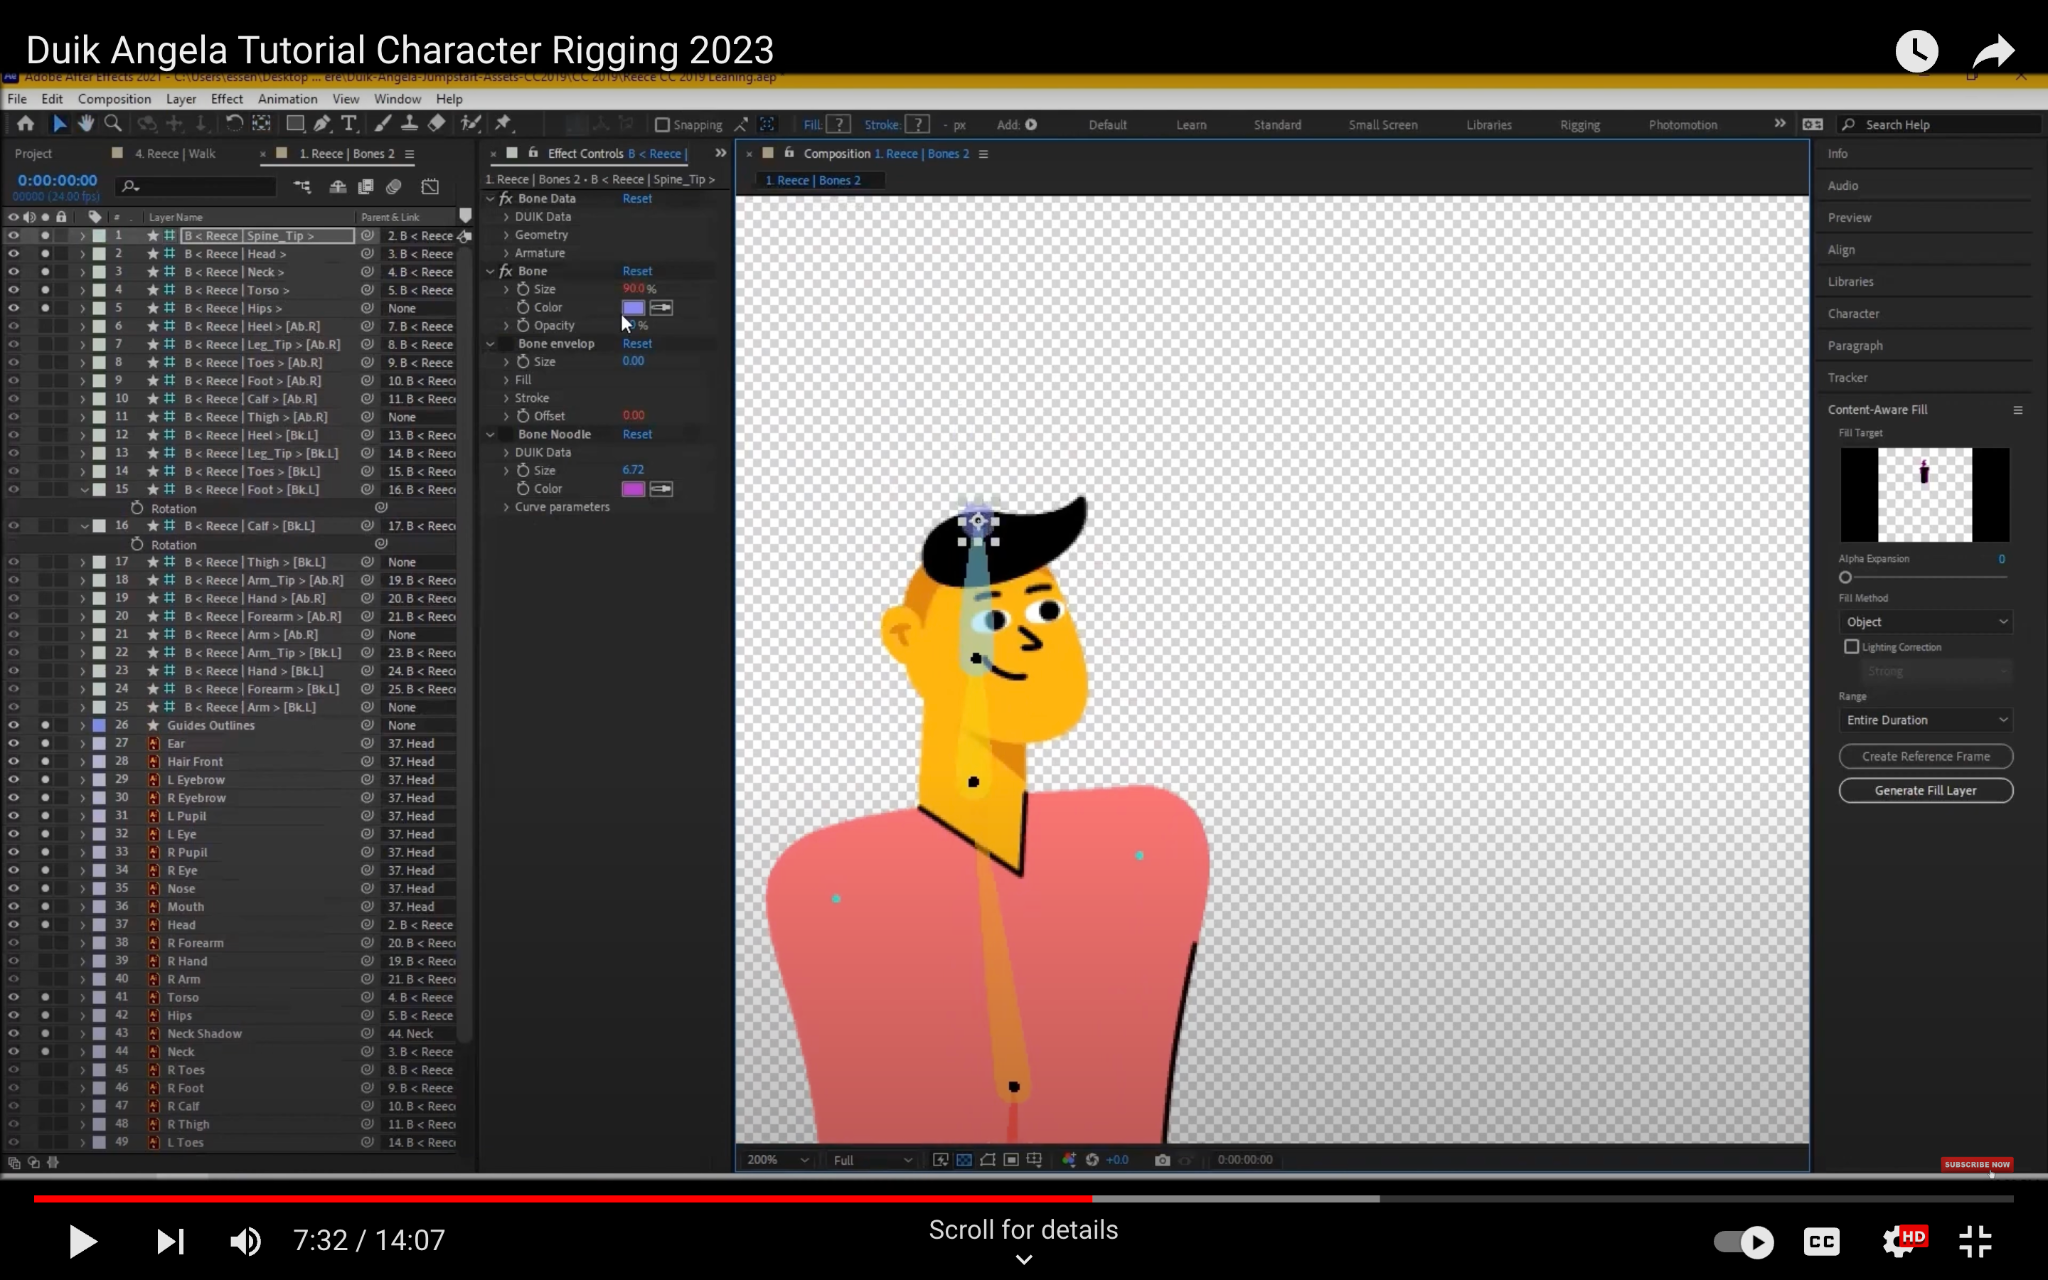The height and width of the screenshot is (1280, 2048).
Task: Open the Animation menu
Action: click(287, 99)
